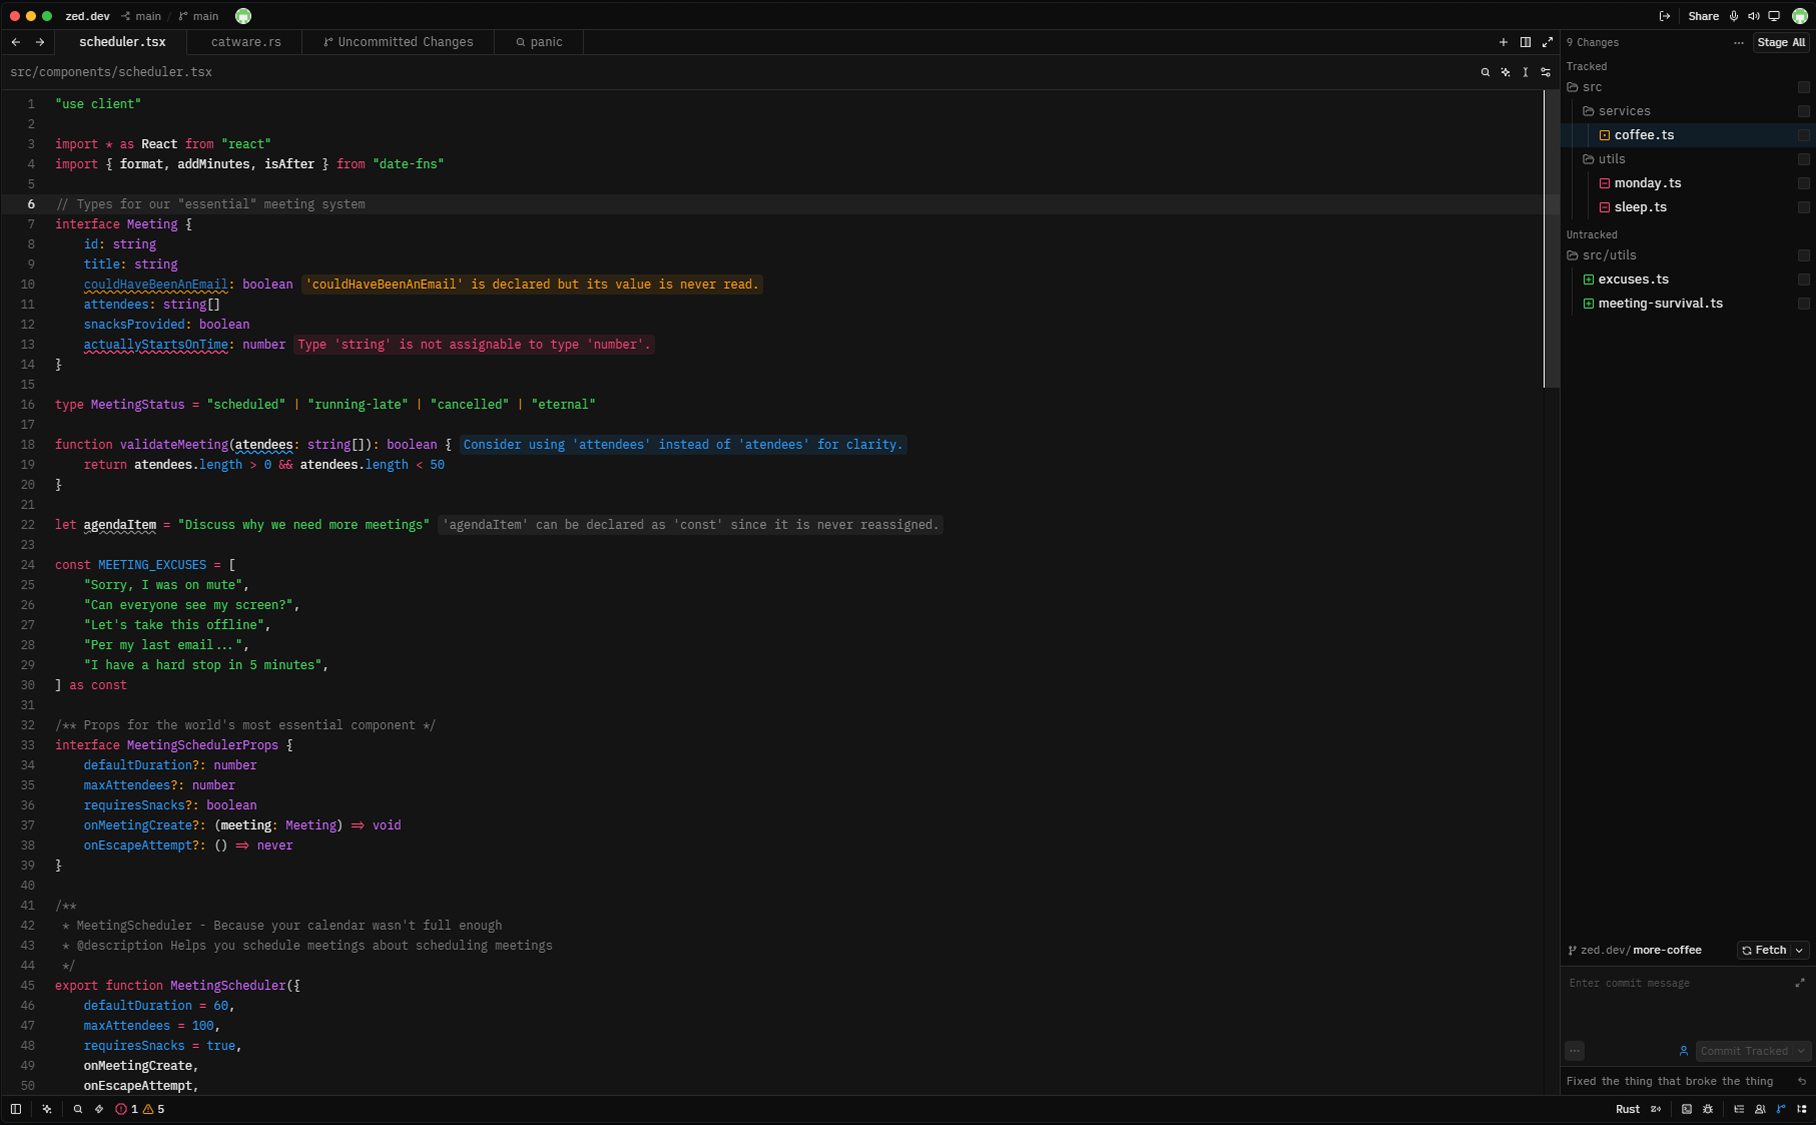
Task: Stage coffee.ts with its checkbox
Action: tap(1804, 135)
